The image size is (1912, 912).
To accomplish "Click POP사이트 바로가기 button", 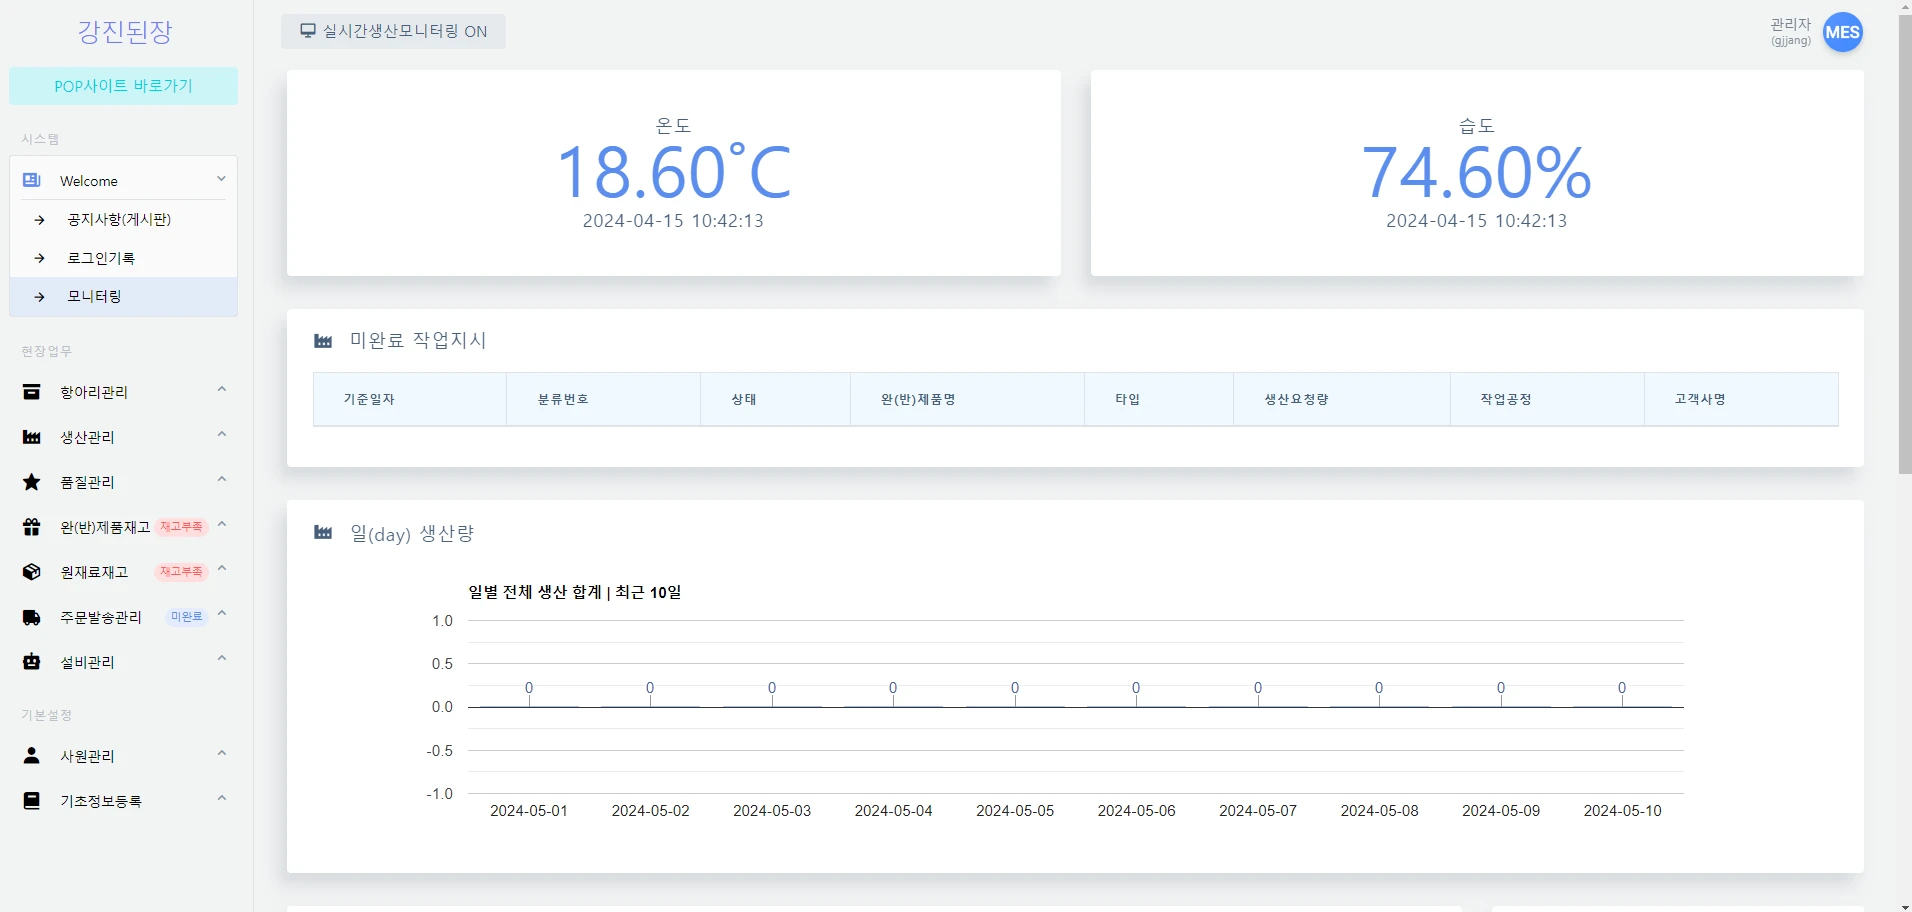I will pyautogui.click(x=124, y=86).
